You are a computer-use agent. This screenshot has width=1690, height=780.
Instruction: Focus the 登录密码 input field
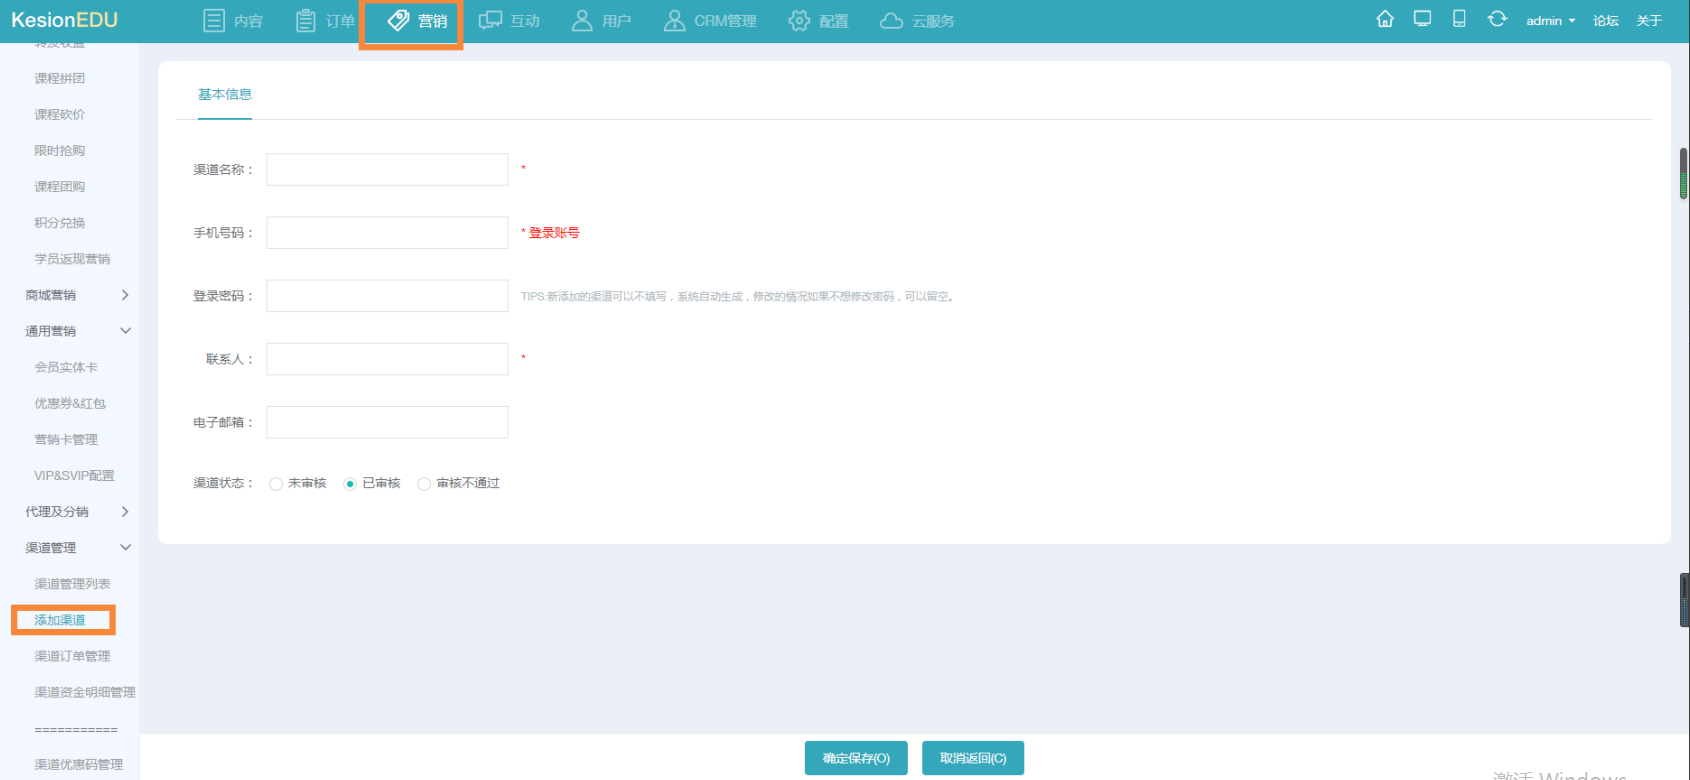tap(387, 296)
